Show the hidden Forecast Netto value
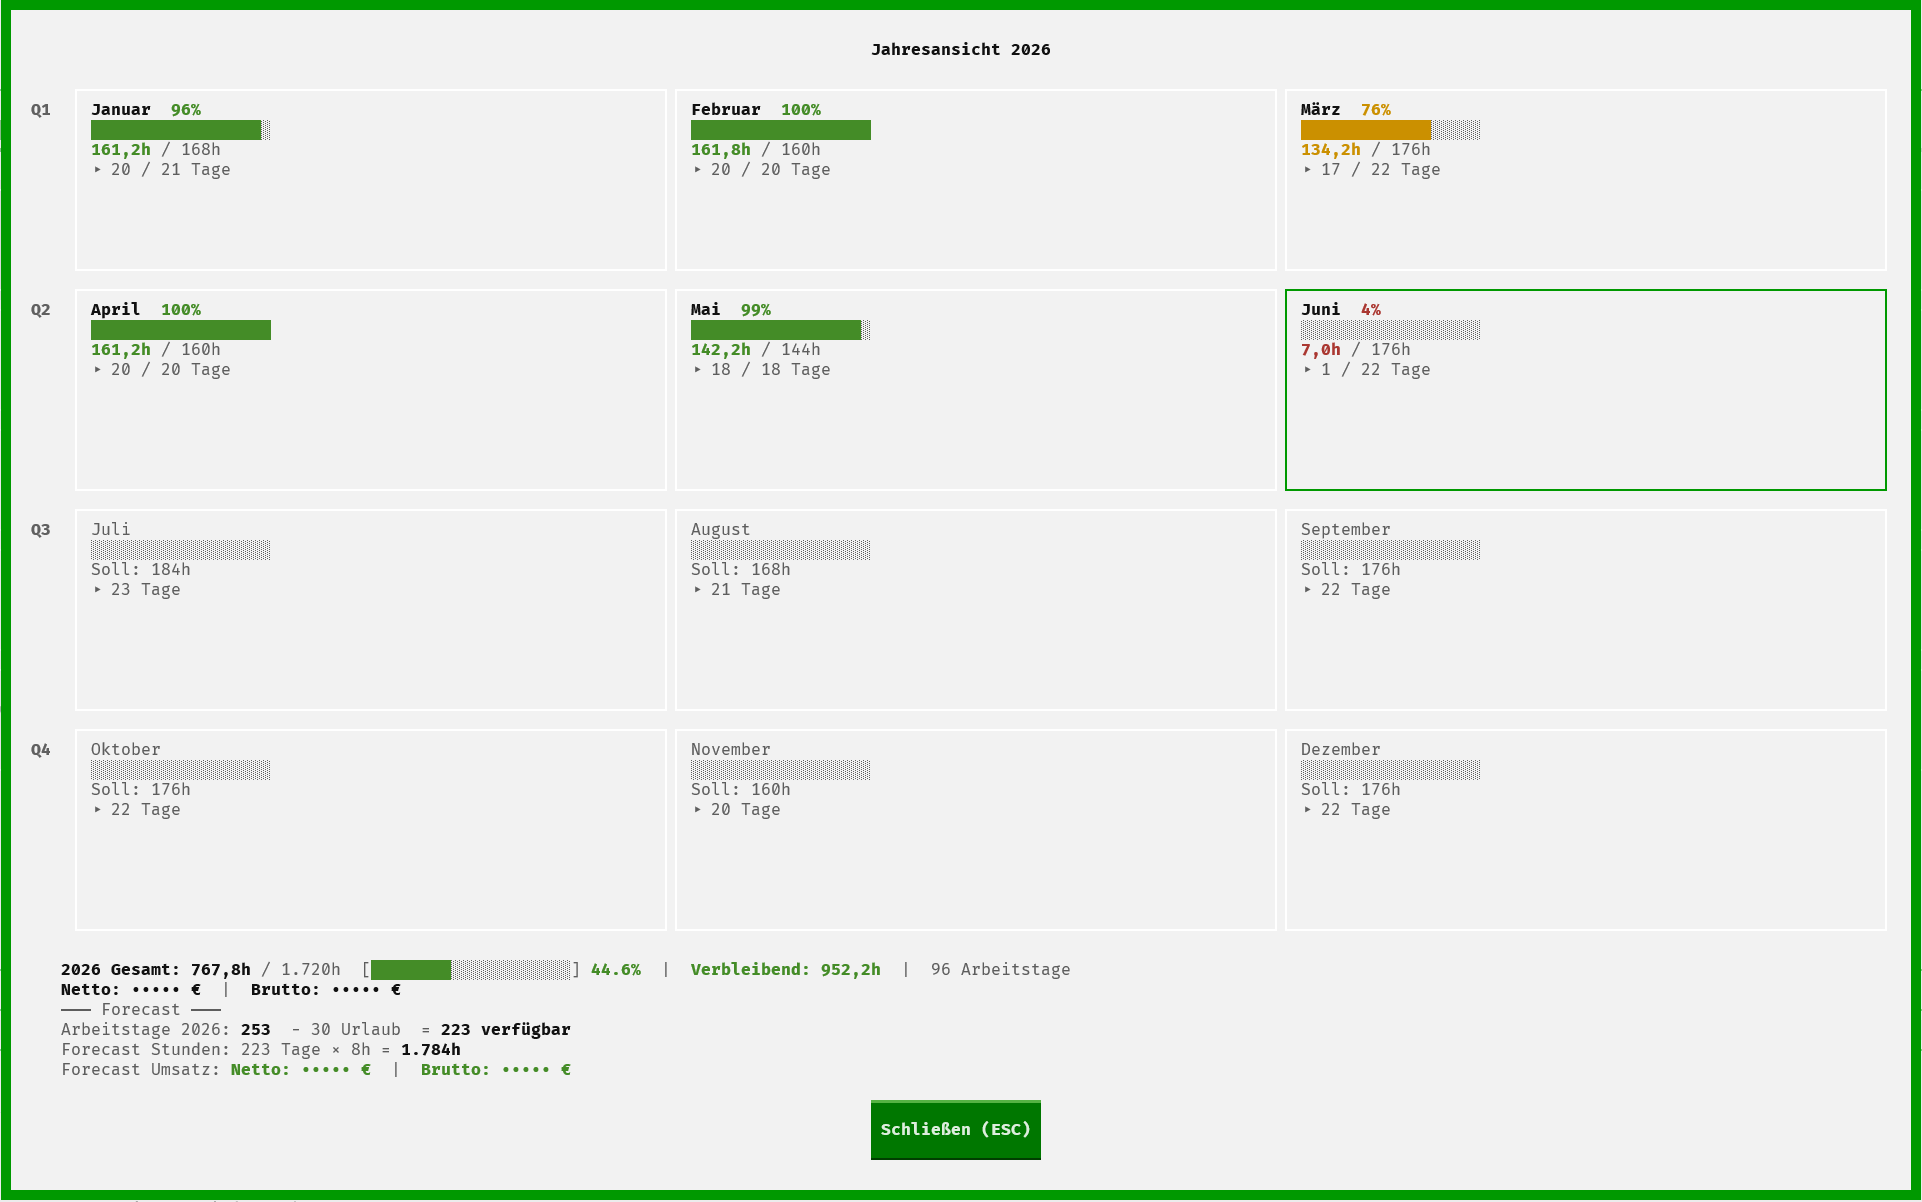This screenshot has height=1202, width=1922. click(336, 1070)
